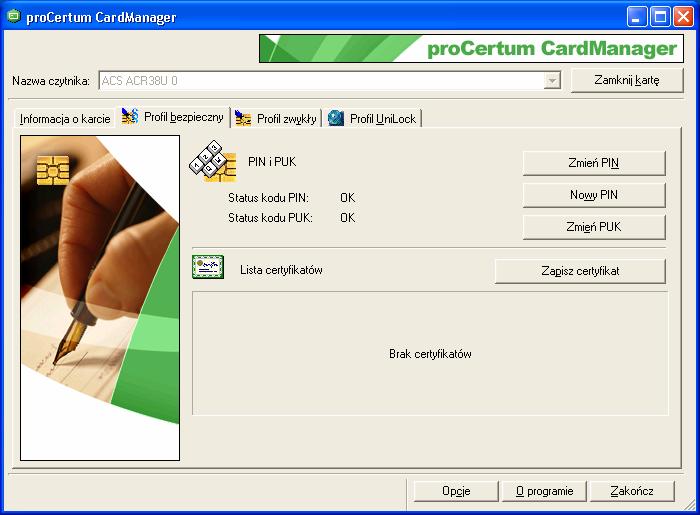Image resolution: width=700 pixels, height=515 pixels.
Task: Switch to the Profil bezpieczny tab
Action: (x=174, y=117)
